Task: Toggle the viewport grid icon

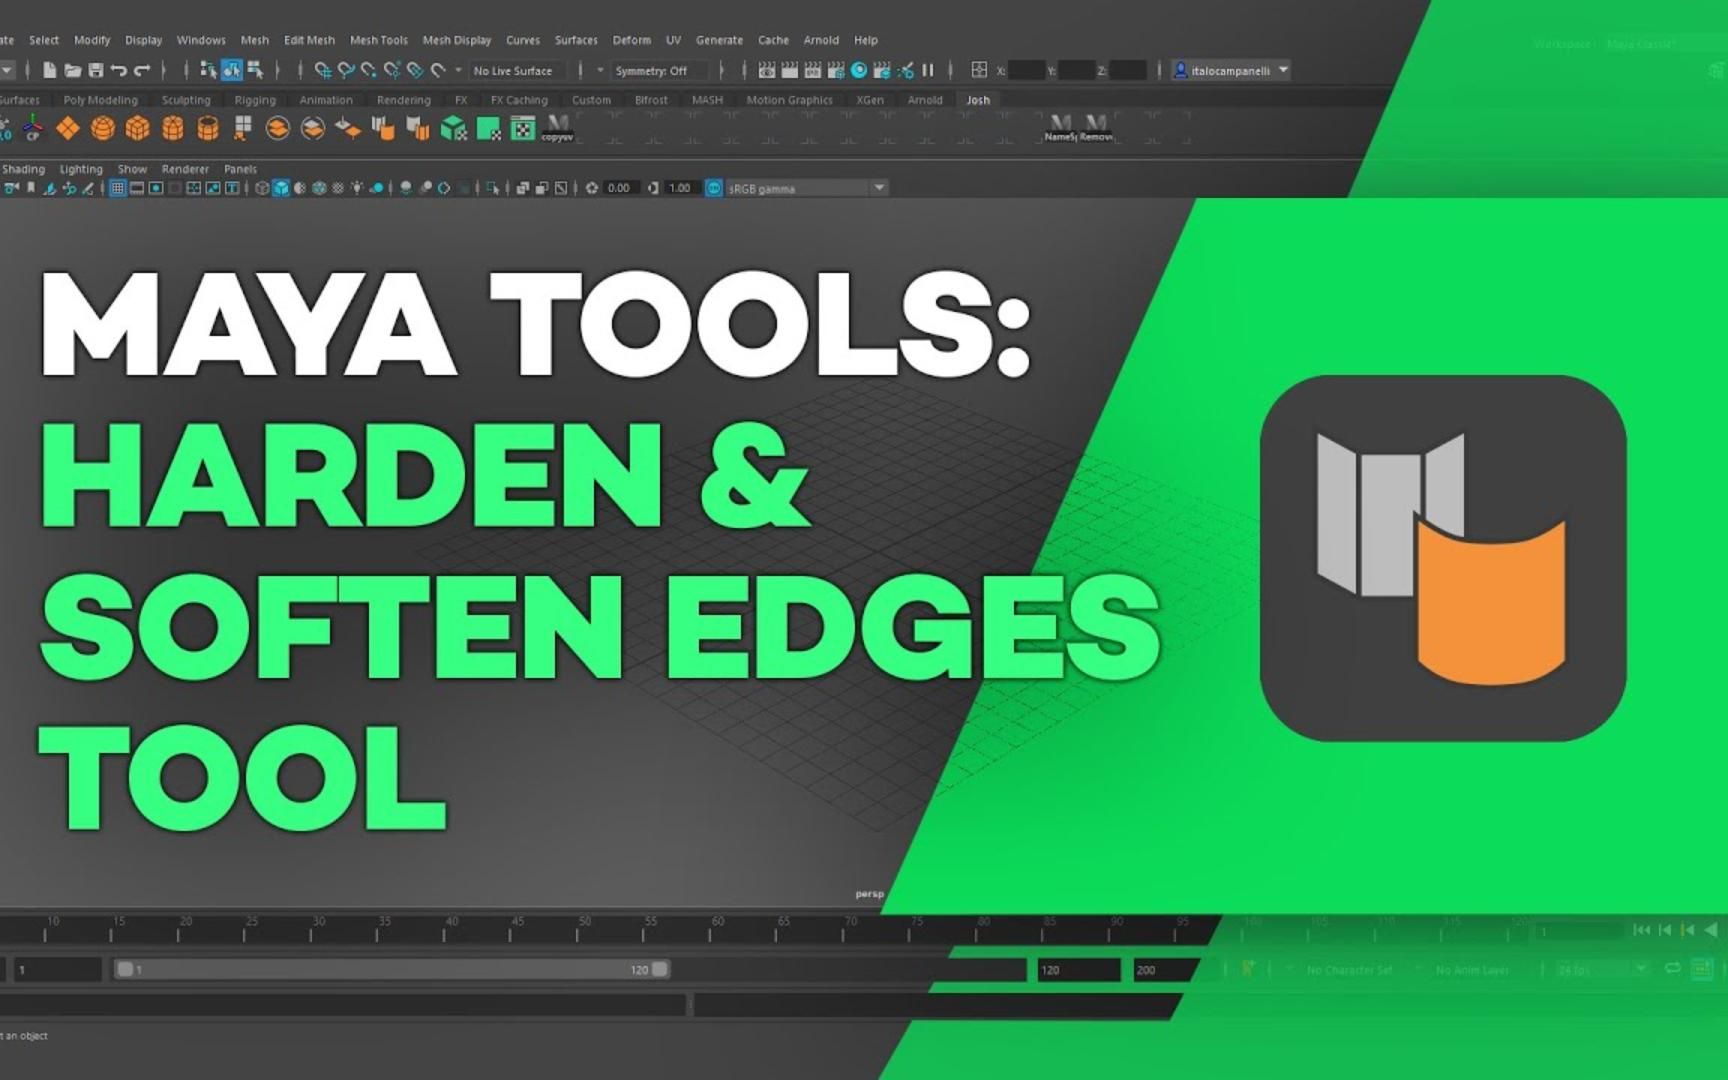Action: [117, 188]
